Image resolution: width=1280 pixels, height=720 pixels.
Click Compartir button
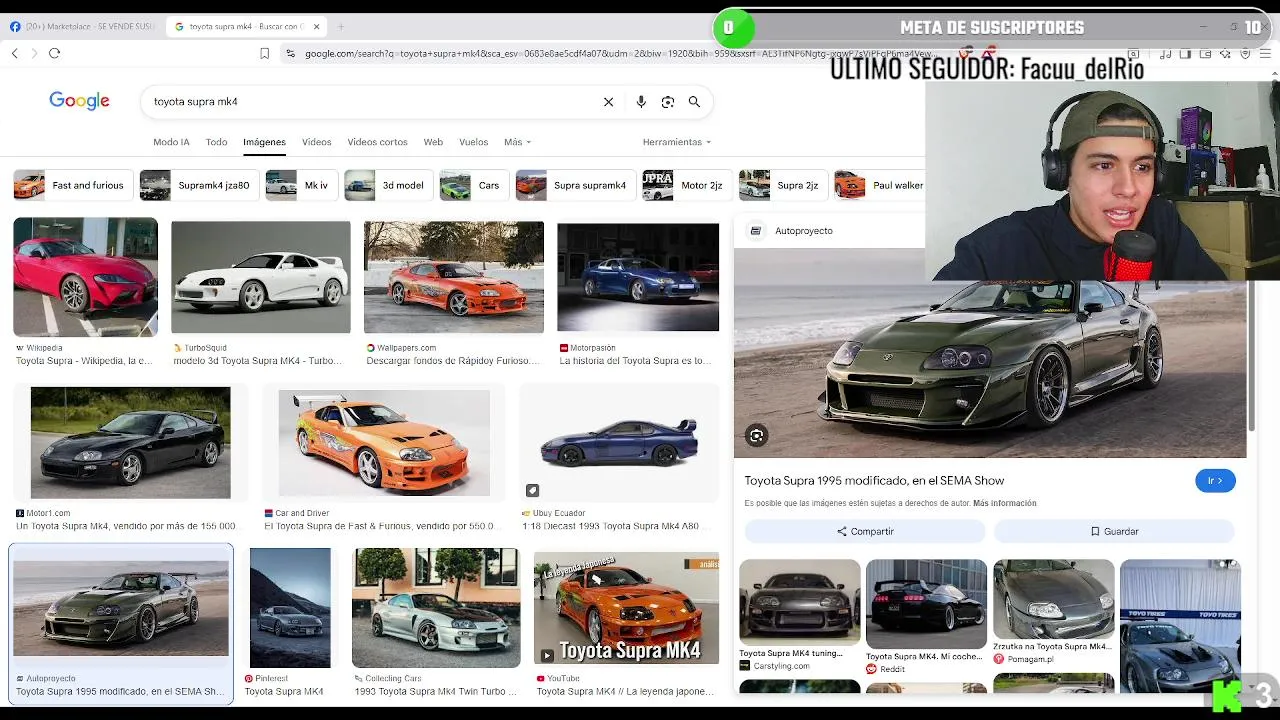point(865,531)
